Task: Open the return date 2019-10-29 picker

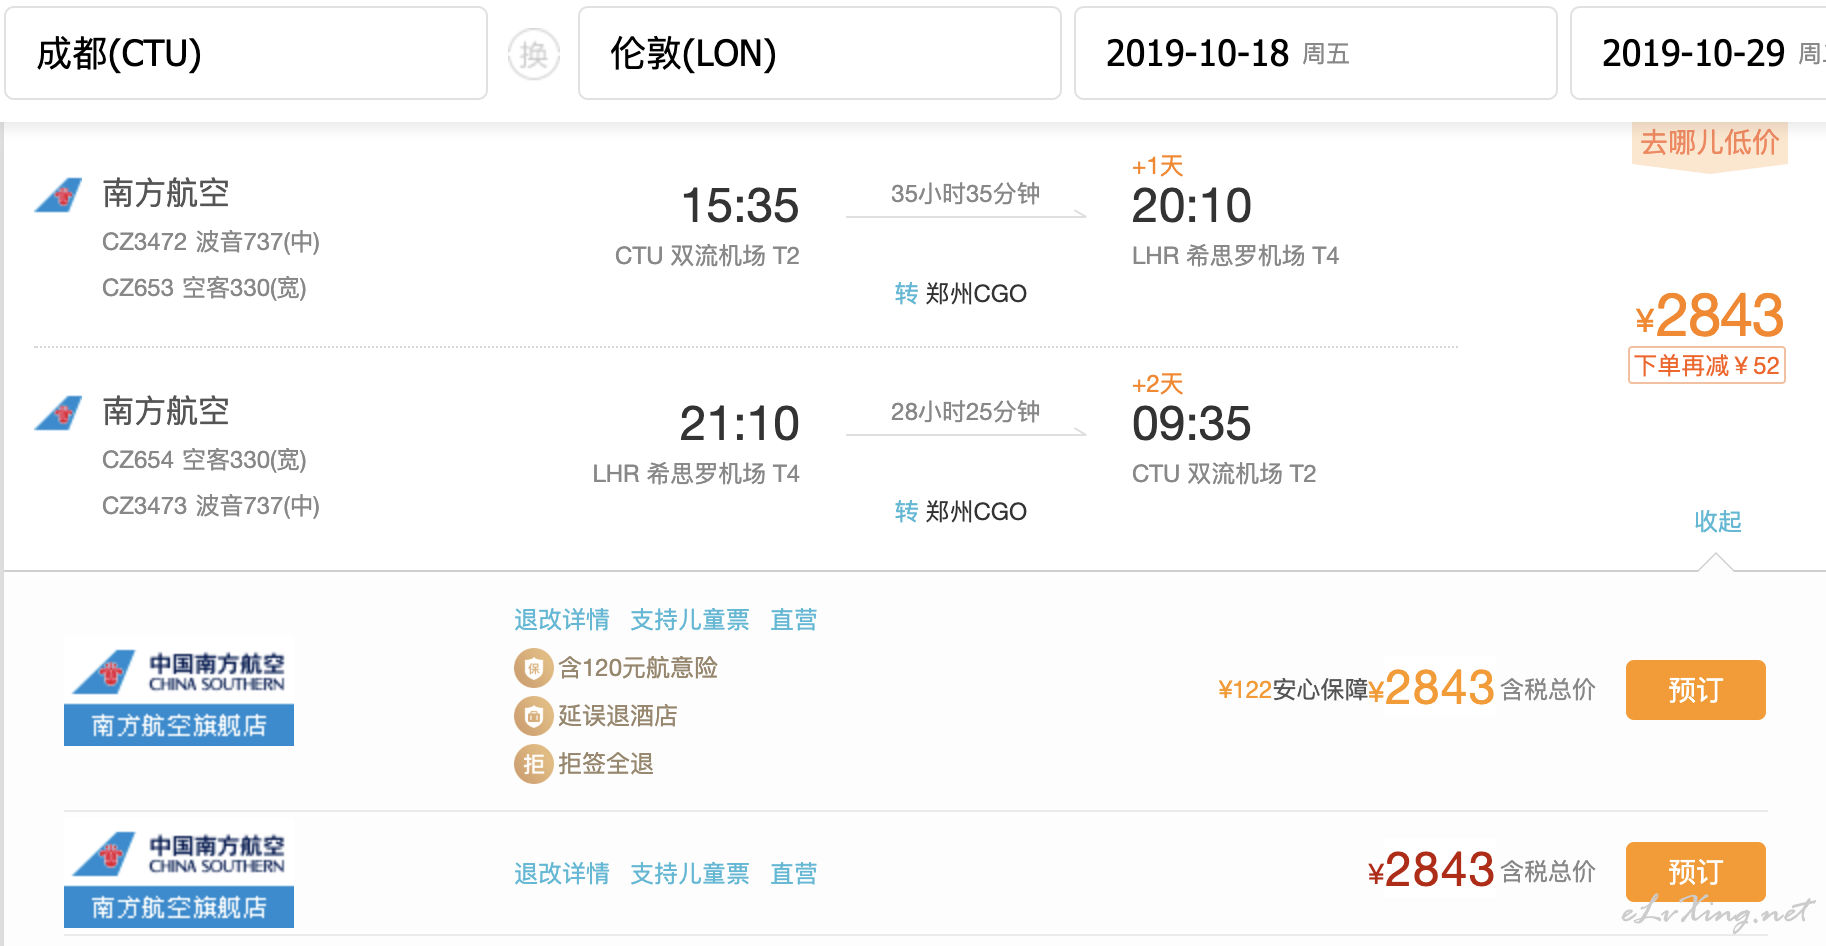Action: coord(1699,53)
